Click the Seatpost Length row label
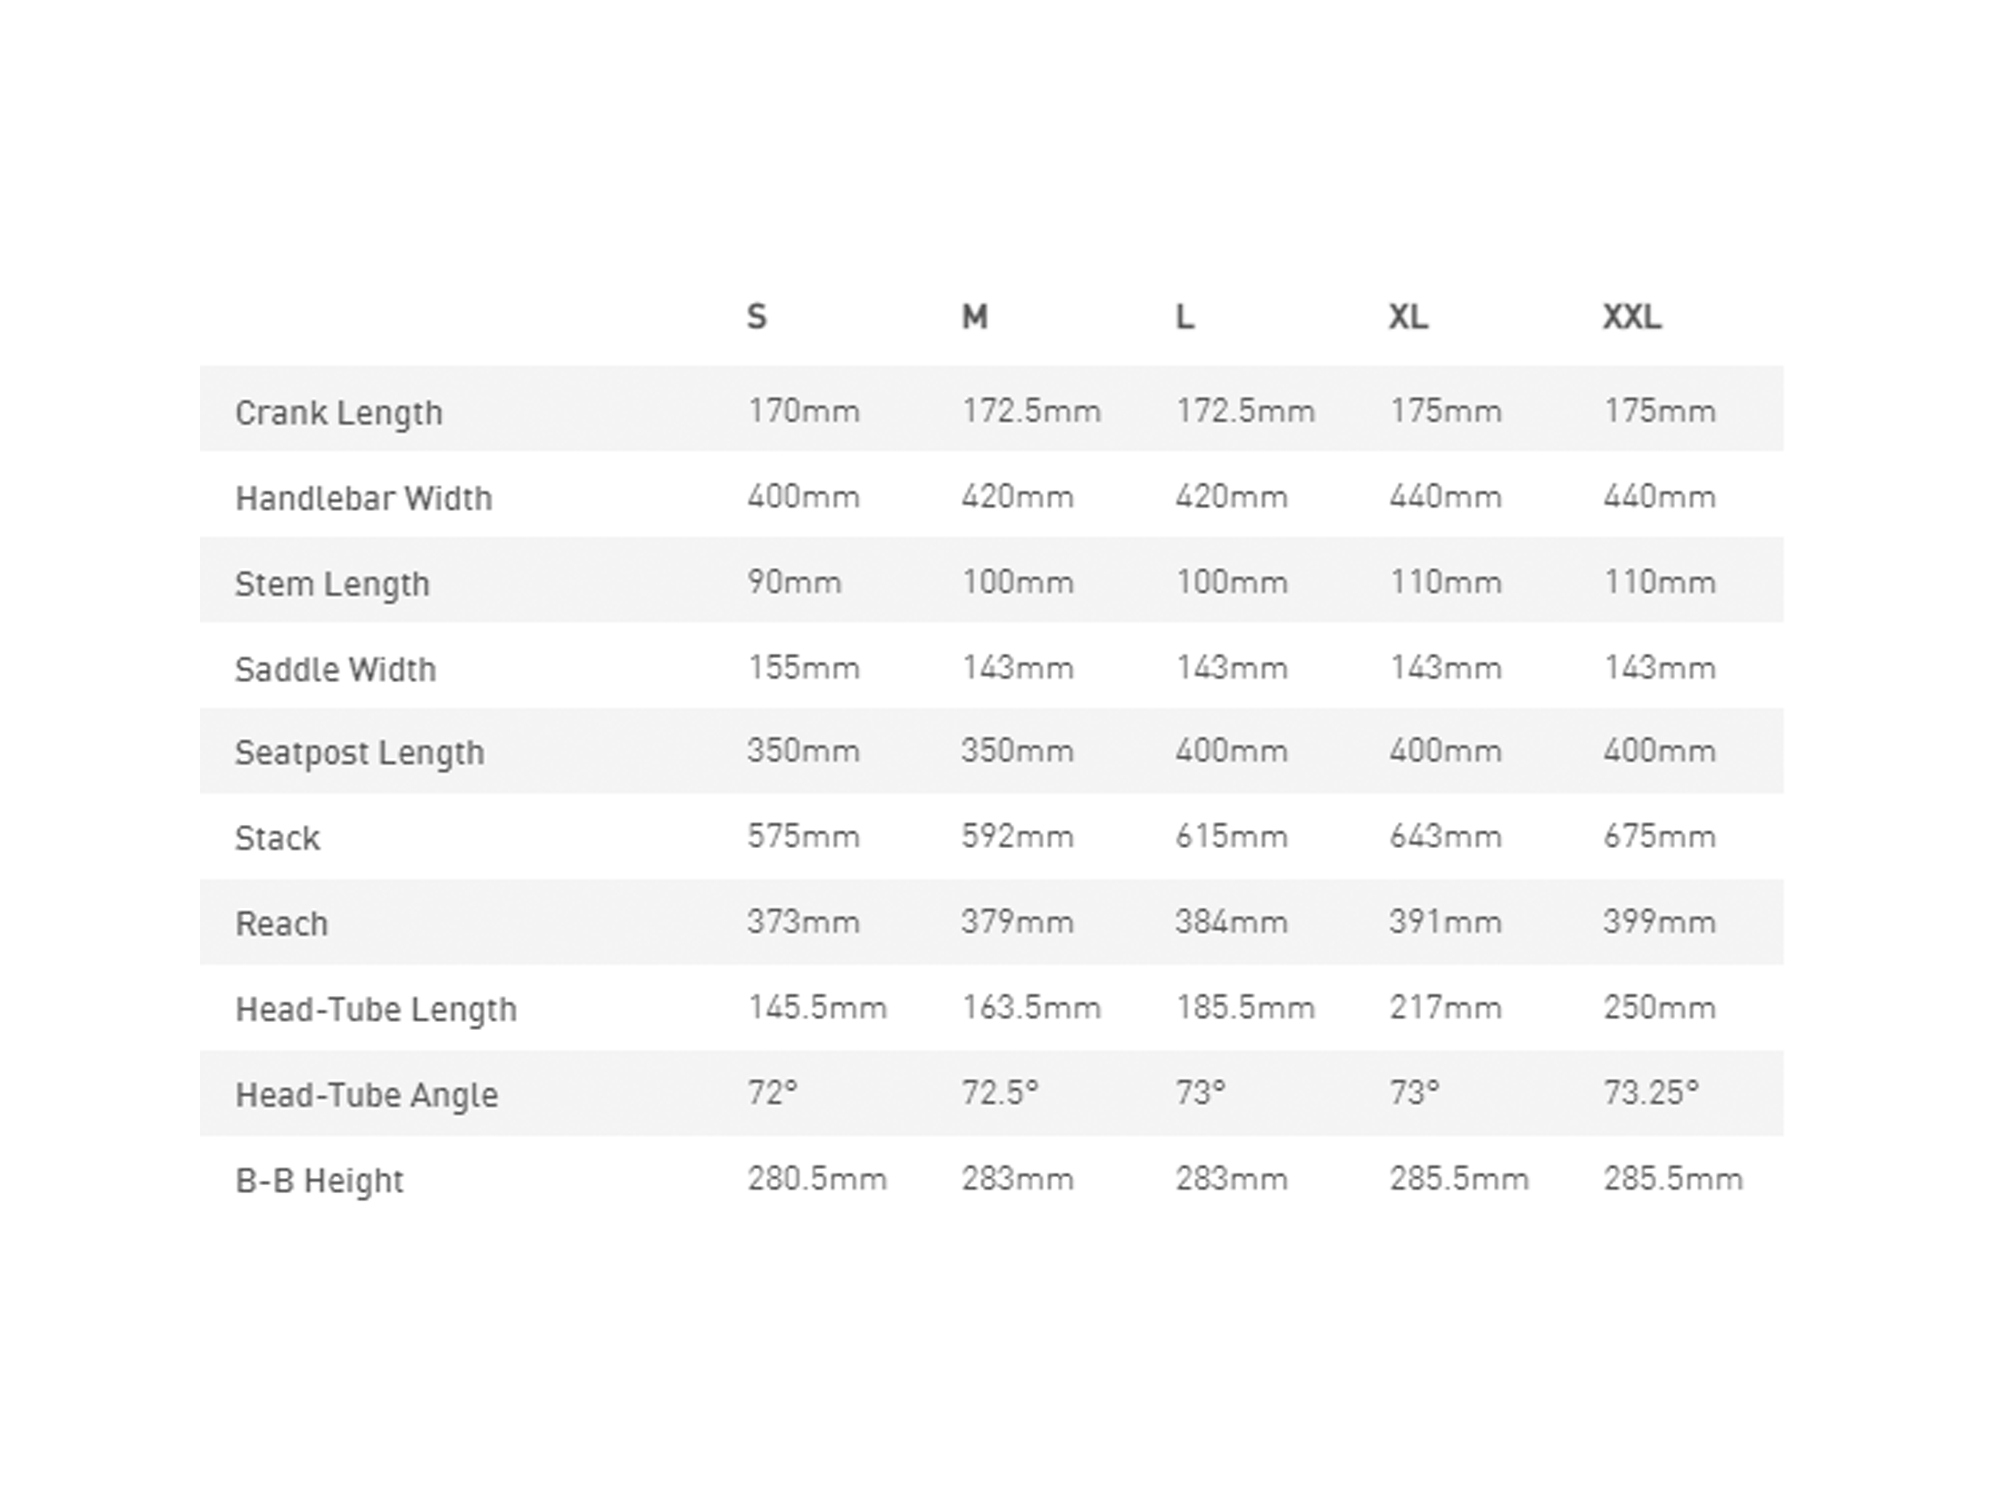 359,753
